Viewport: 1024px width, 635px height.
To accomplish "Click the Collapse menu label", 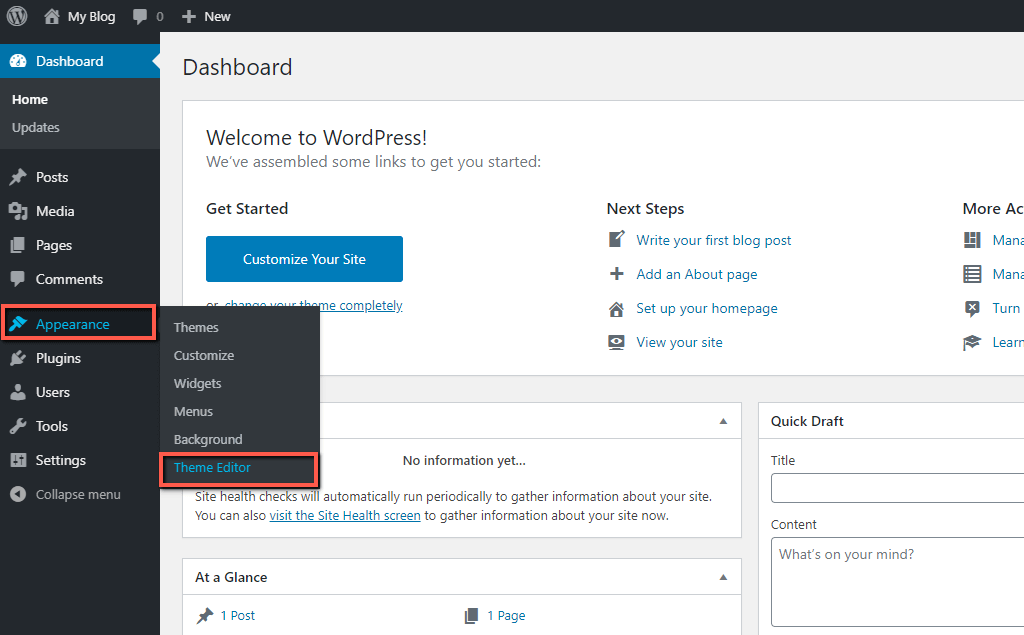I will 78,495.
